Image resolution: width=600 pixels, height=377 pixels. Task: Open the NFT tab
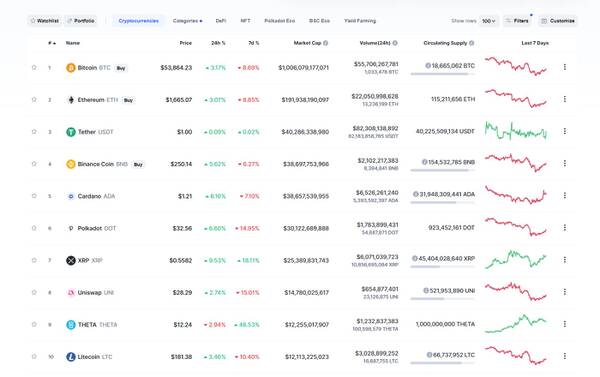[245, 21]
